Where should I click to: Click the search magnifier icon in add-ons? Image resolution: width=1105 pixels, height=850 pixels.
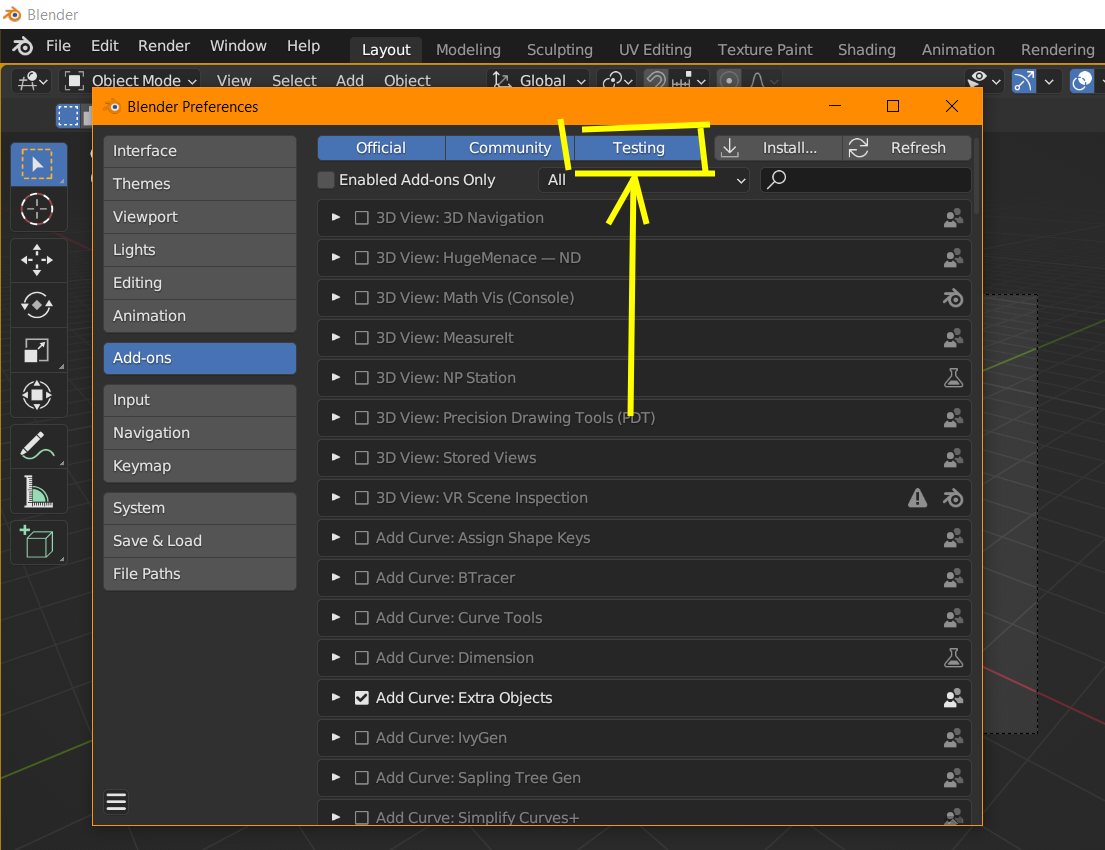pyautogui.click(x=777, y=180)
